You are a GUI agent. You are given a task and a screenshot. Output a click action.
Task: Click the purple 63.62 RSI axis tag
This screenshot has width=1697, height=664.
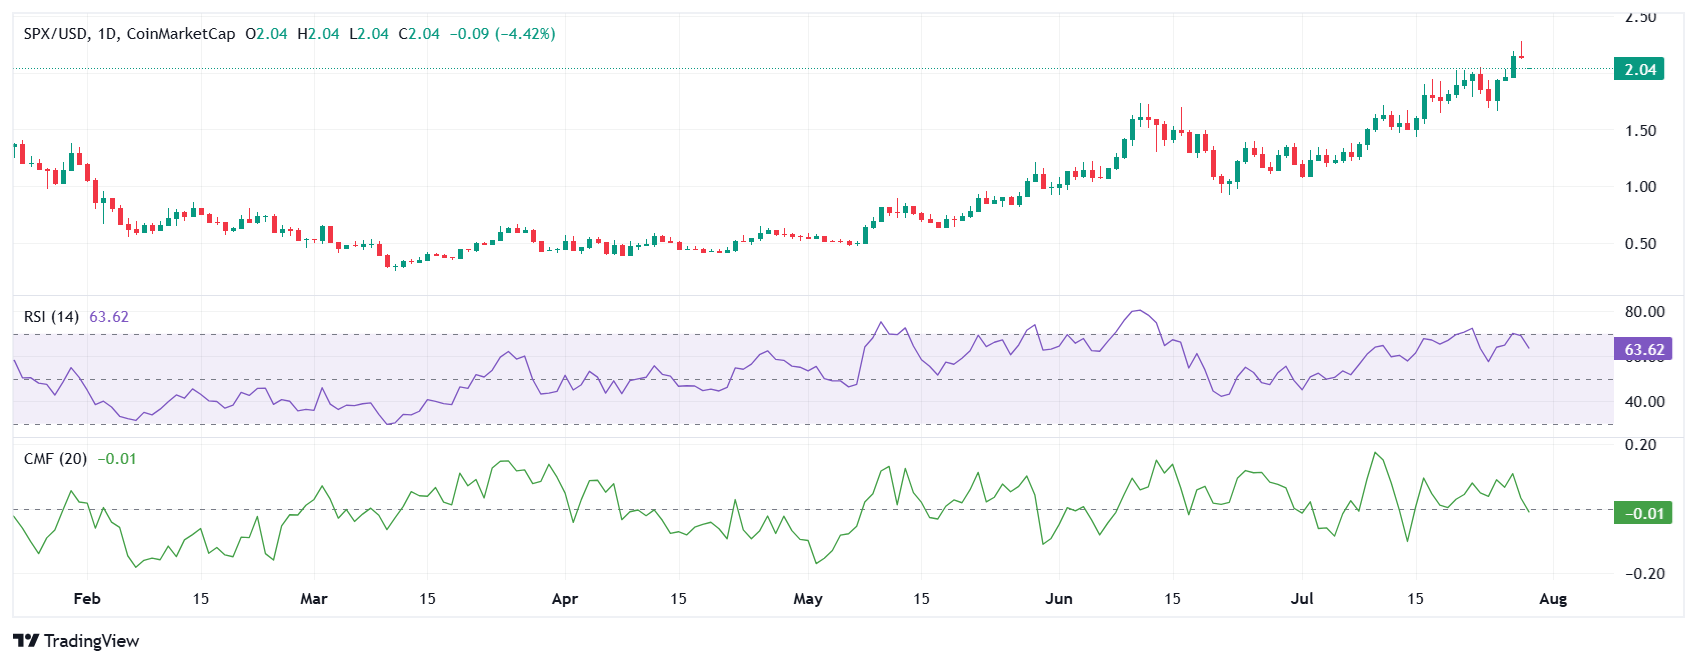tap(1643, 349)
